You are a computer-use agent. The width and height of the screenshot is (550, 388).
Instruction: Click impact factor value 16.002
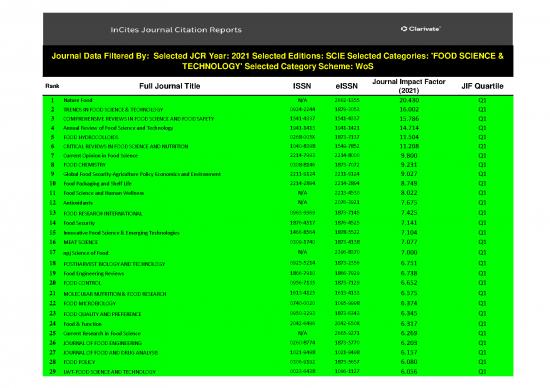click(x=409, y=109)
